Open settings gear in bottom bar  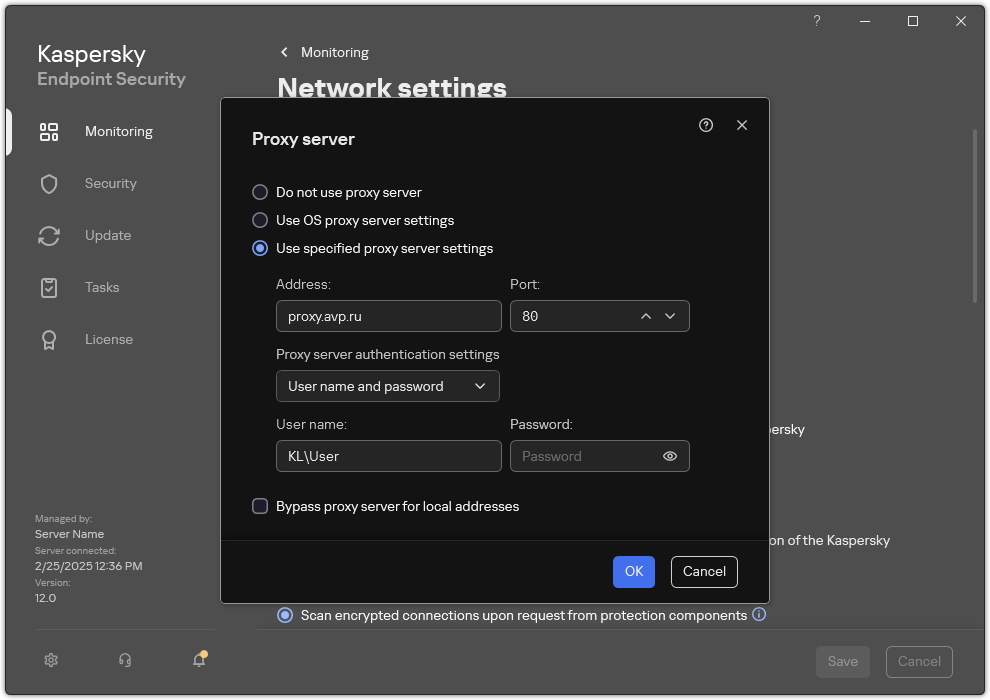point(51,660)
